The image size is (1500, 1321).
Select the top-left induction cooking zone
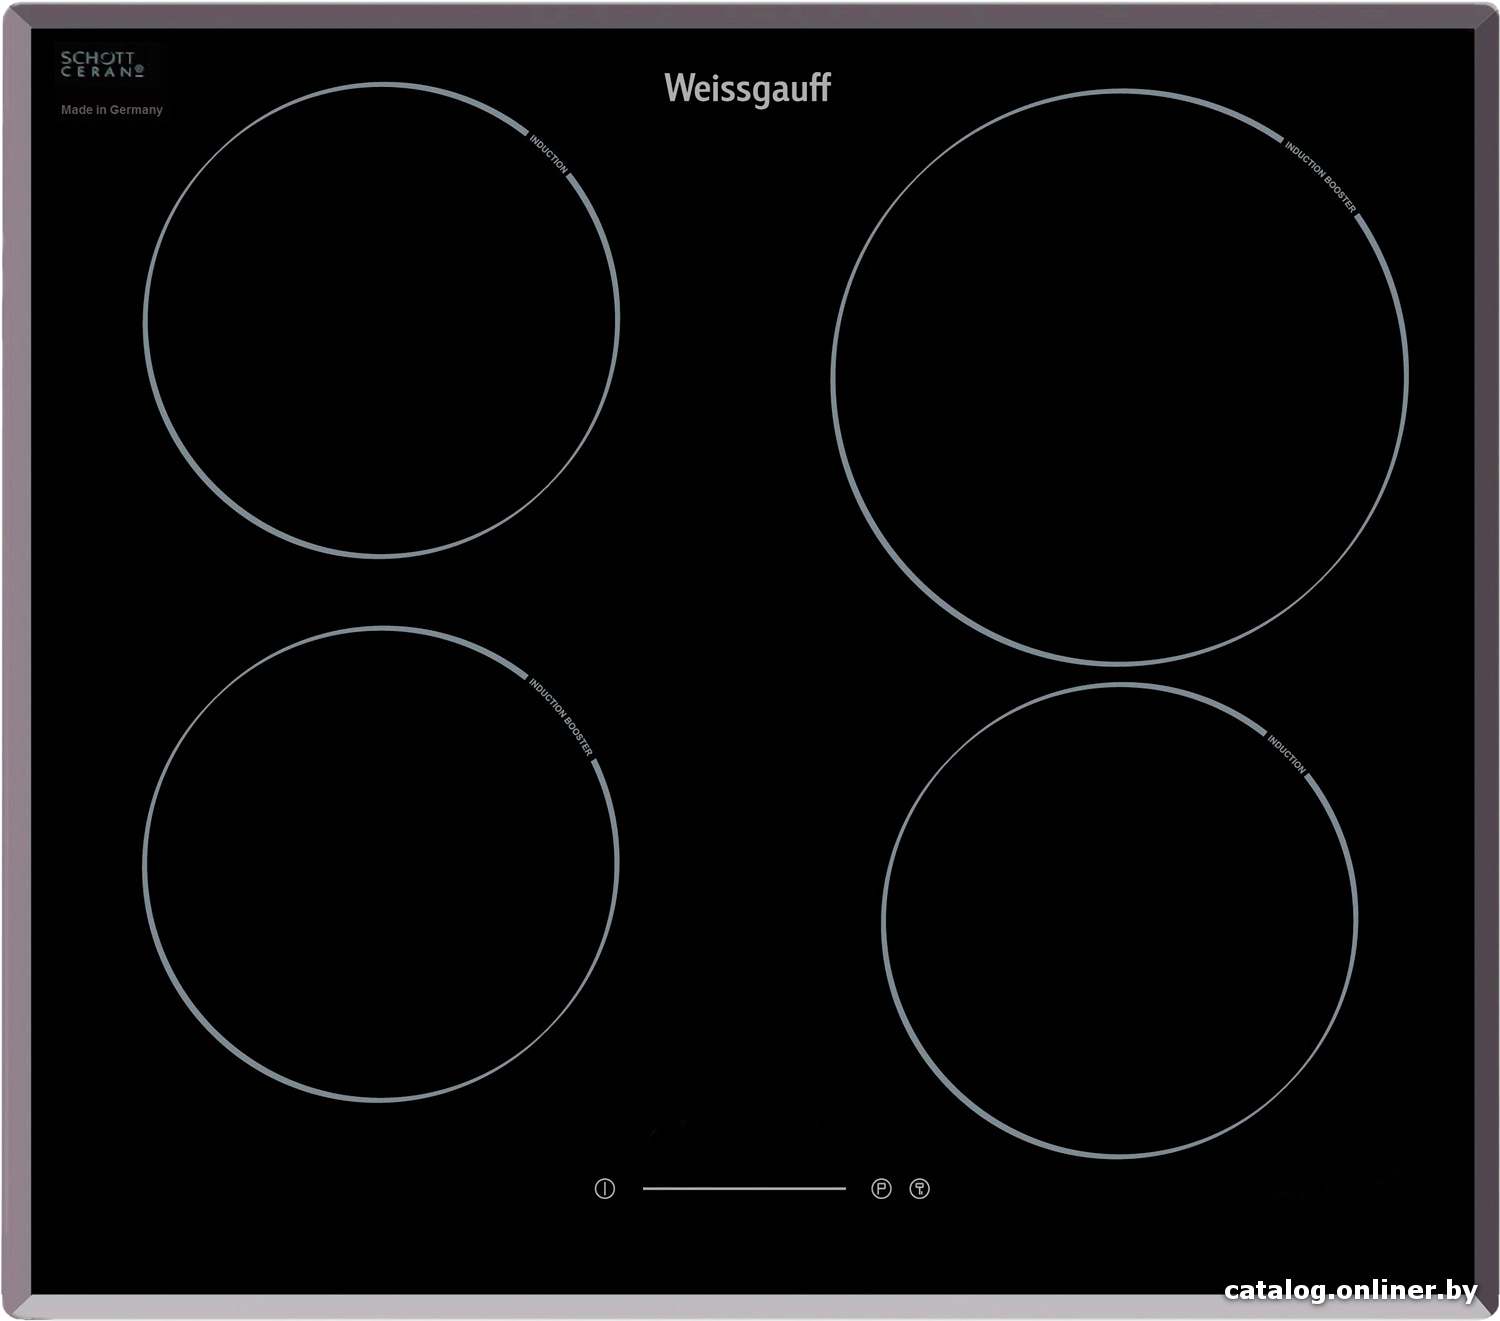tap(381, 320)
